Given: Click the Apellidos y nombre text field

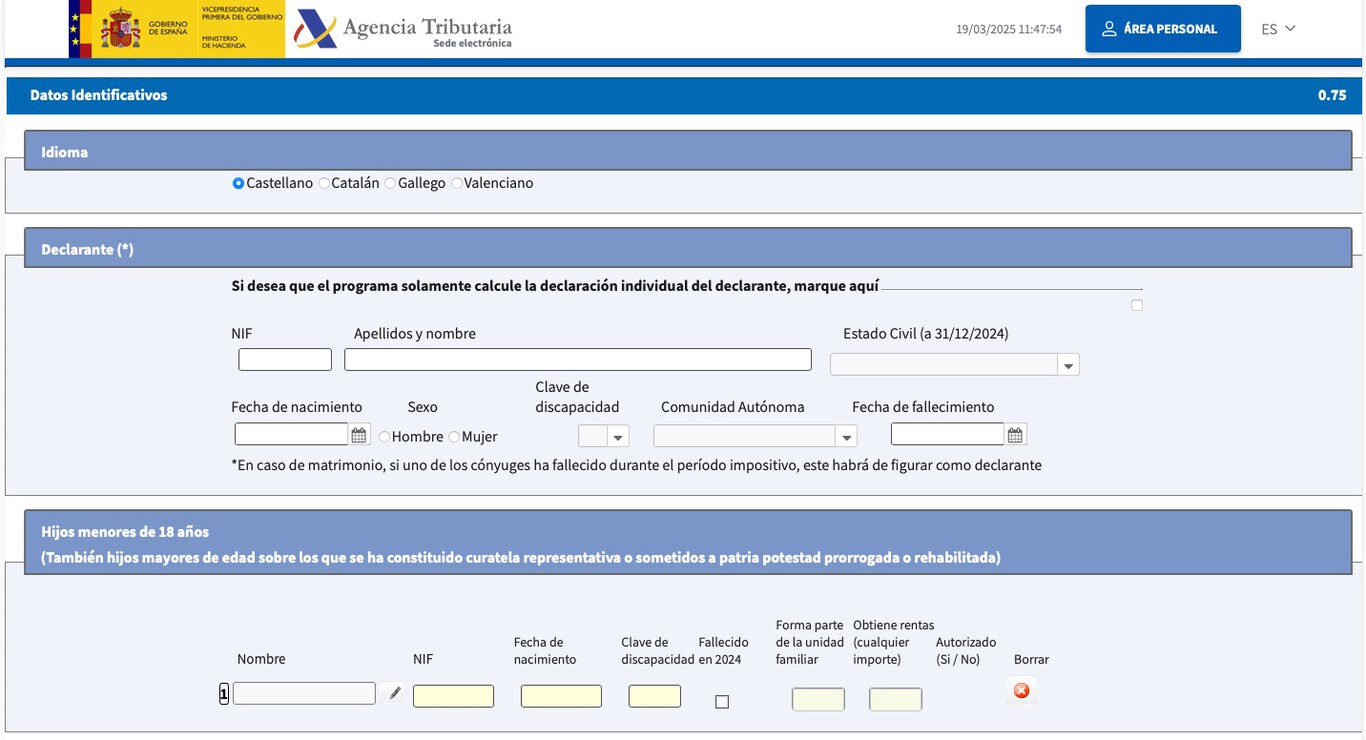Looking at the screenshot, I should click(x=578, y=360).
